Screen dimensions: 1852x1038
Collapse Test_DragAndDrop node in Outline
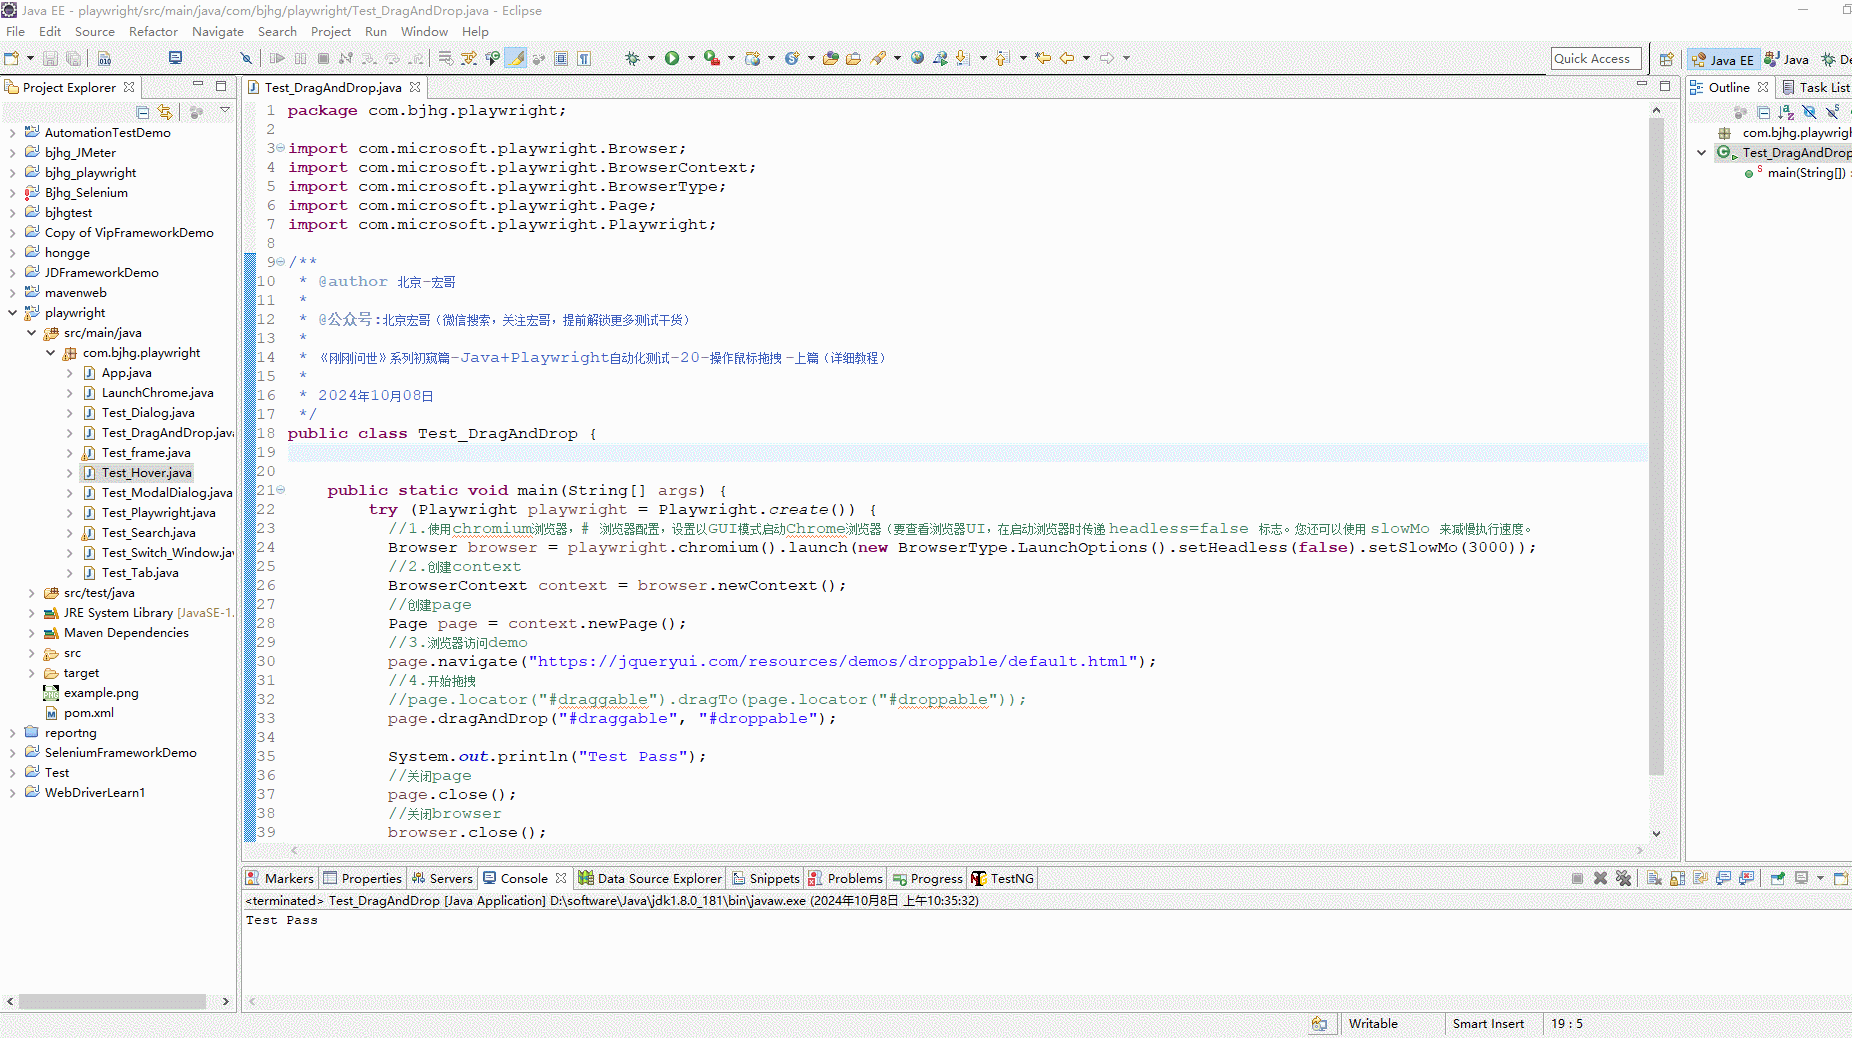tap(1702, 153)
